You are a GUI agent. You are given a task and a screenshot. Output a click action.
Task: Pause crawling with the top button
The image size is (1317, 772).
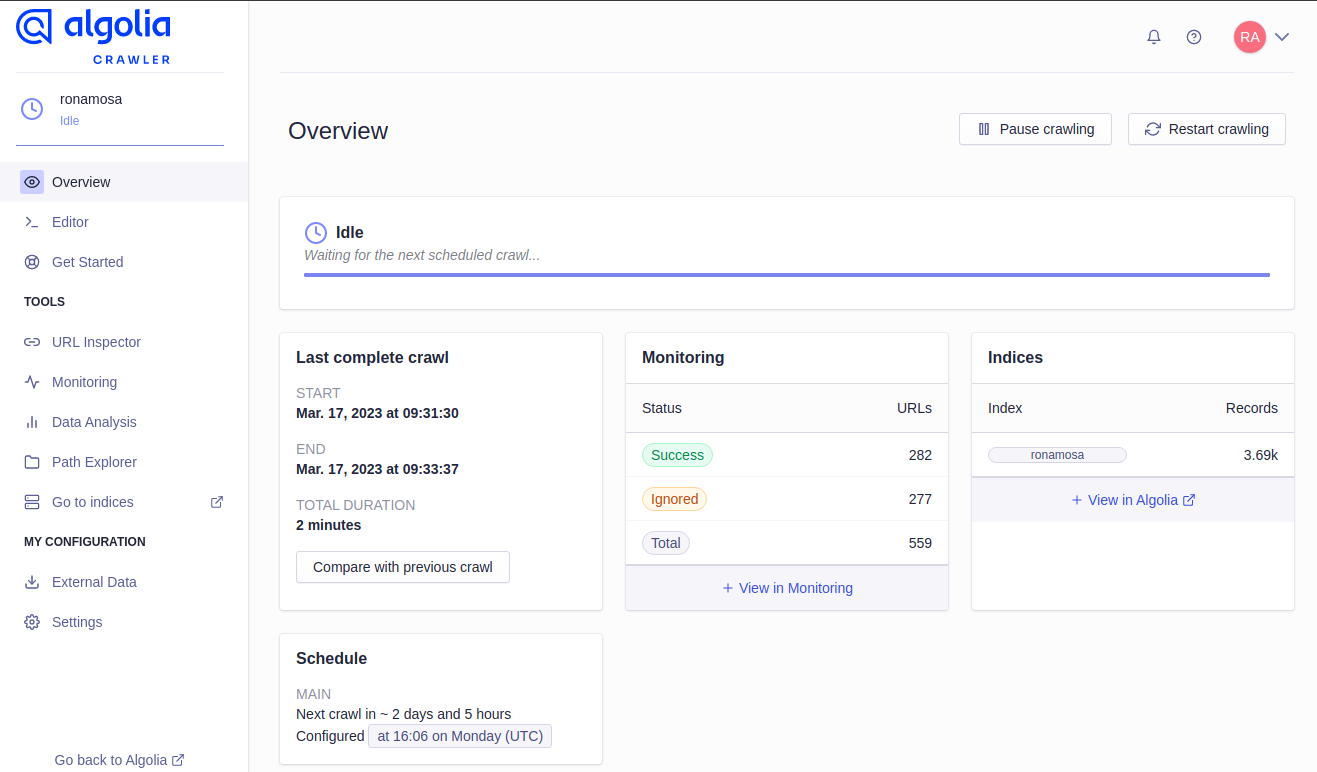tap(1035, 129)
